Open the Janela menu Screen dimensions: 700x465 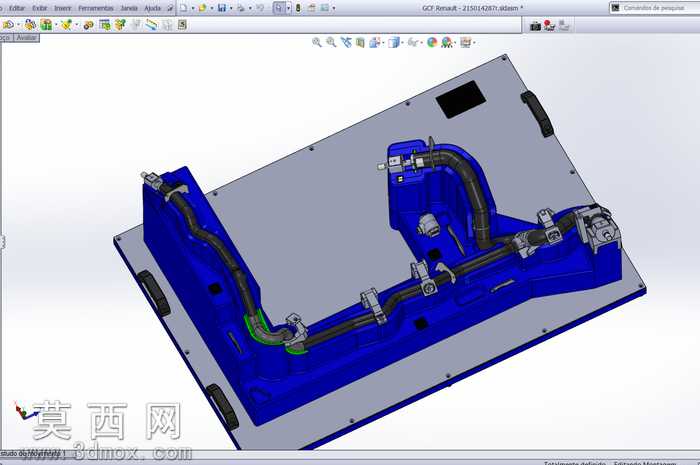(x=129, y=8)
